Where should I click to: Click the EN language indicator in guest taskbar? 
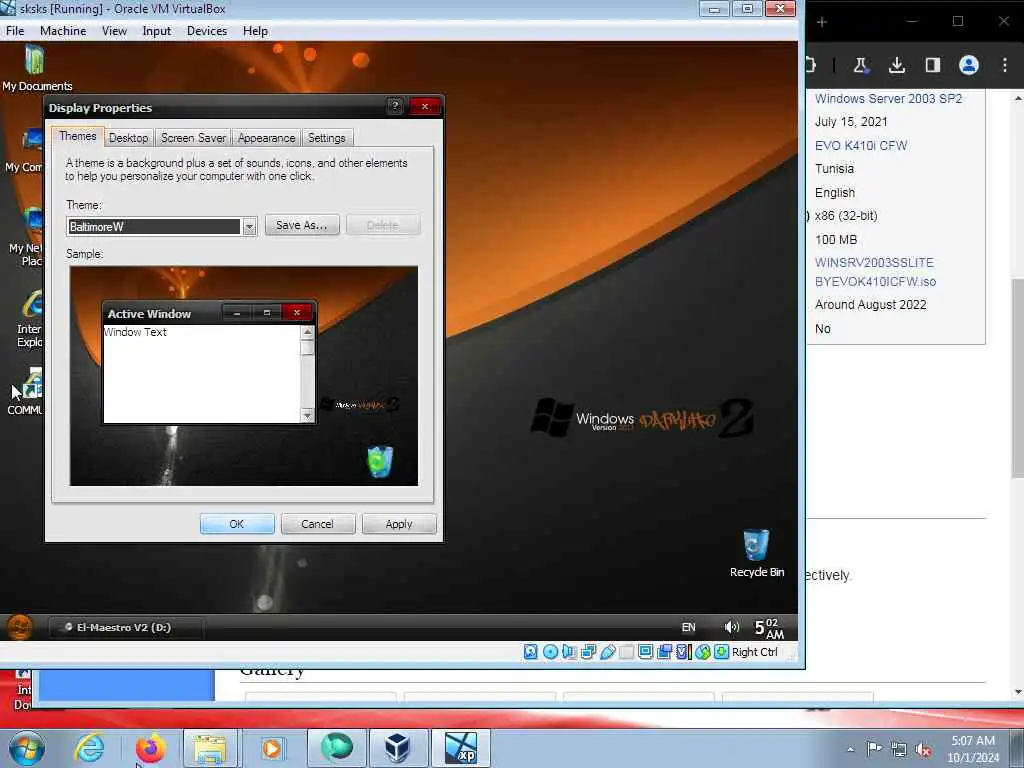(688, 627)
